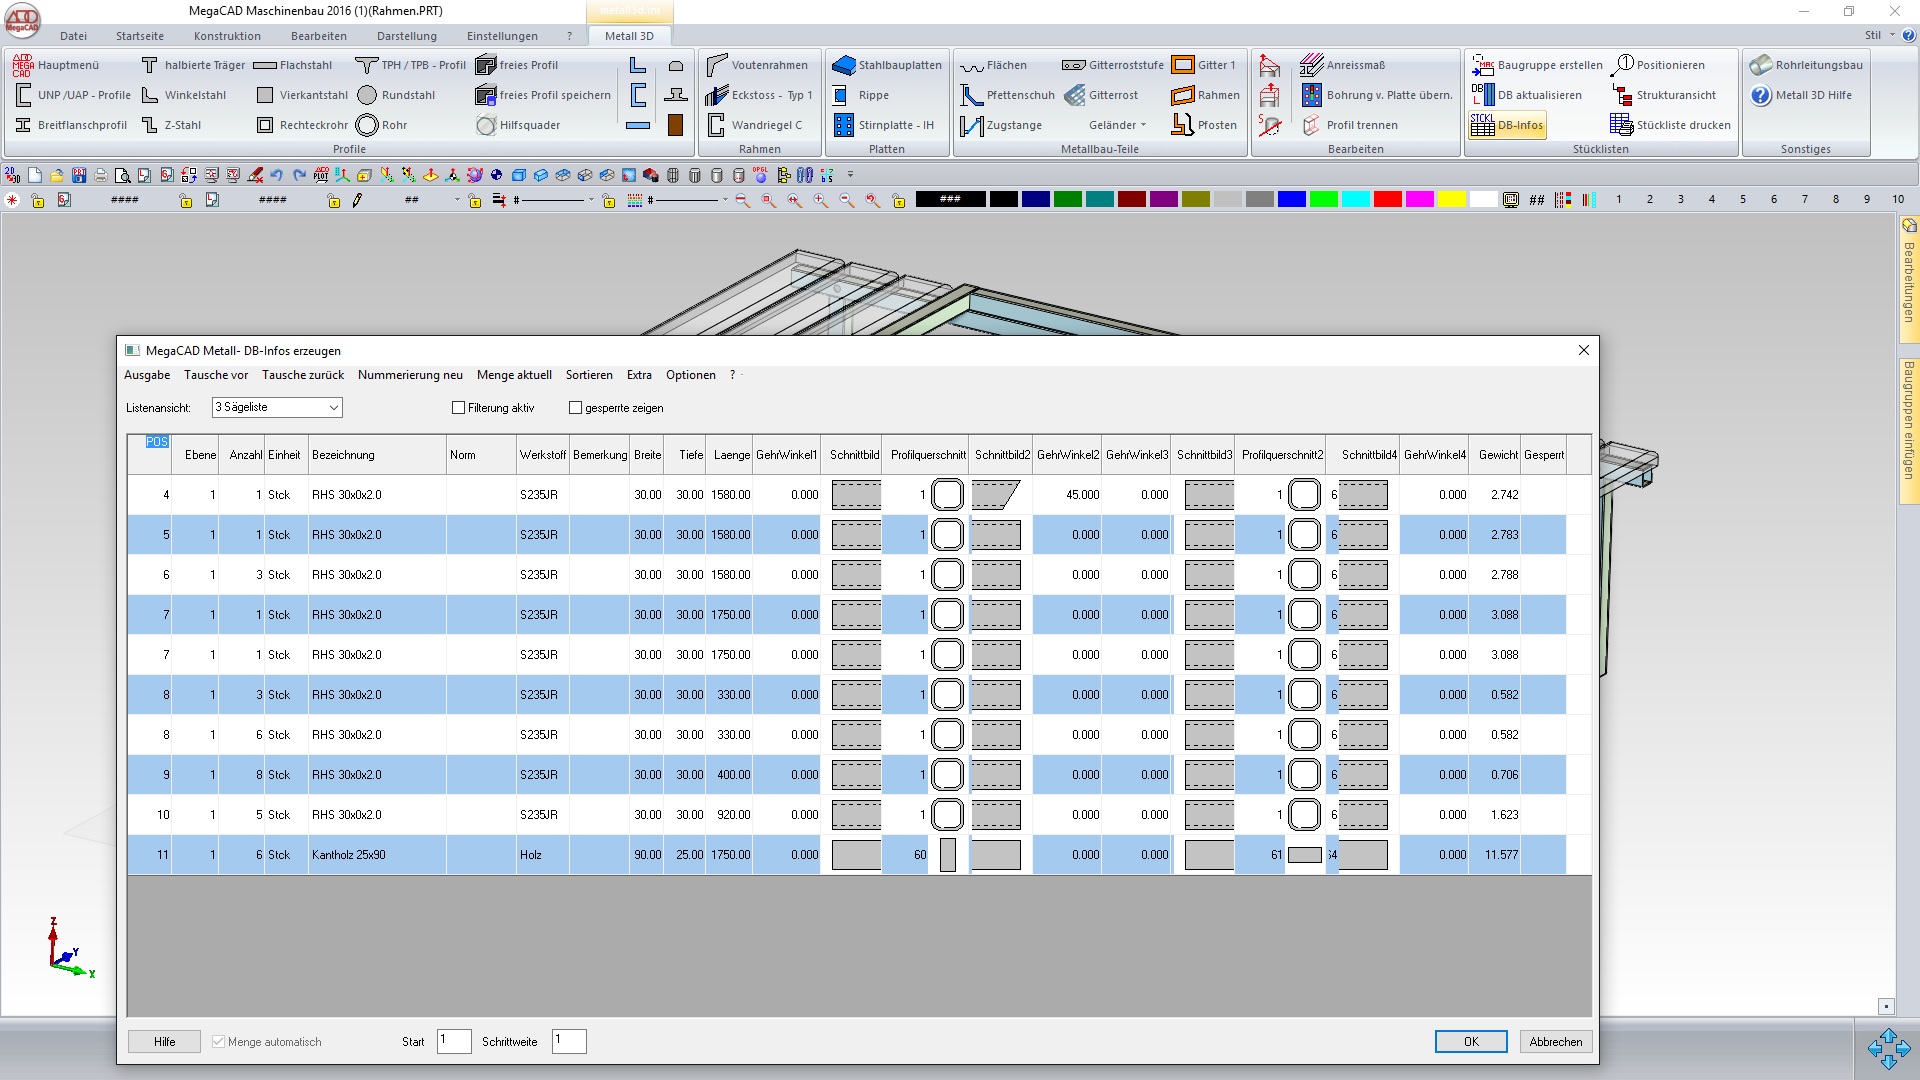This screenshot has width=1920, height=1080.
Task: Choose the Gitterroststufe tool
Action: point(1113,65)
